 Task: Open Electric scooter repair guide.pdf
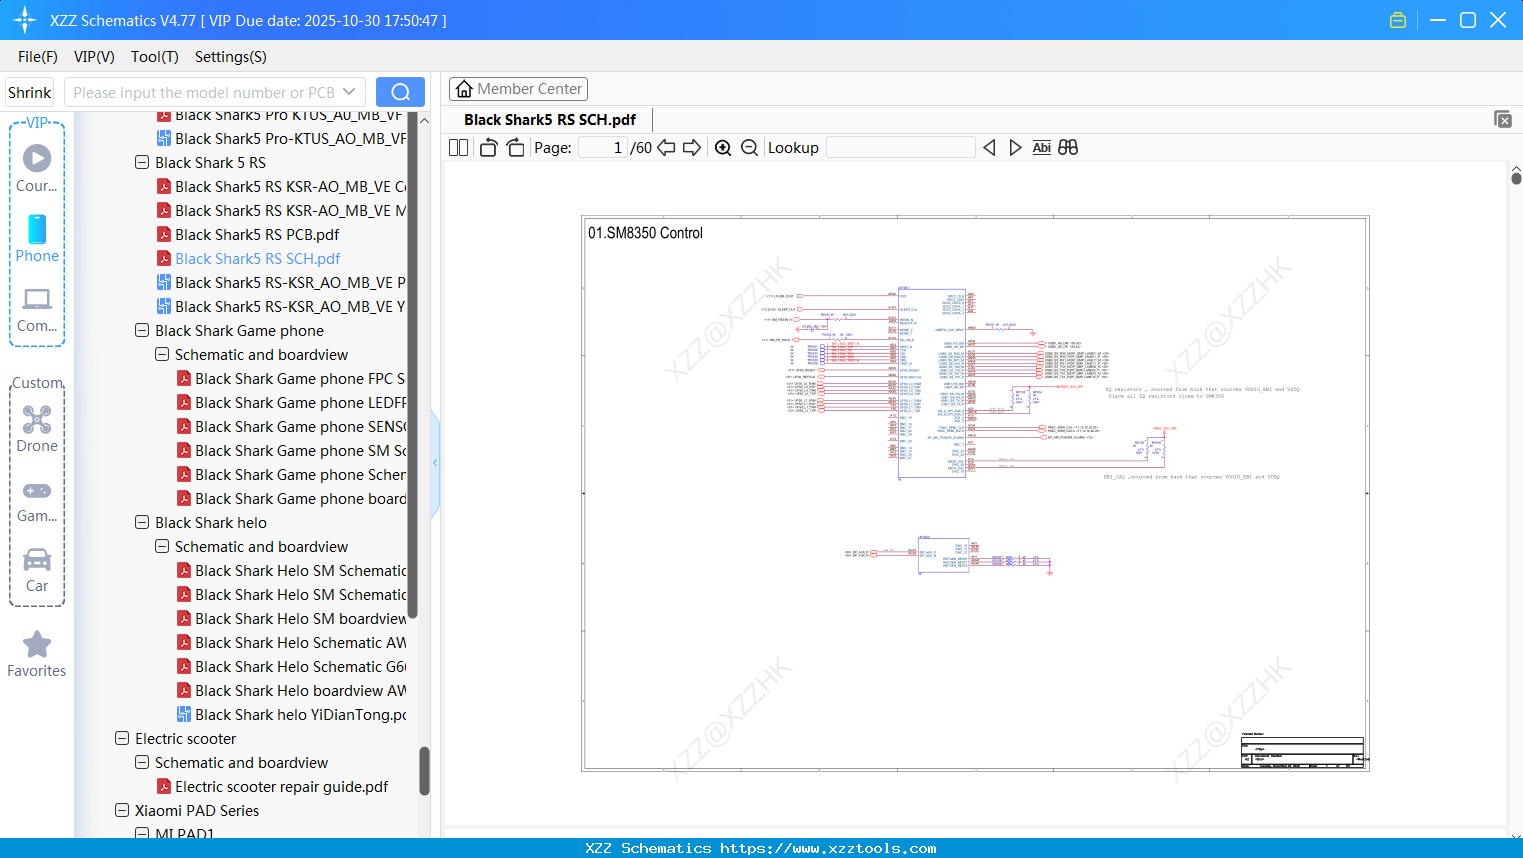pyautogui.click(x=282, y=786)
